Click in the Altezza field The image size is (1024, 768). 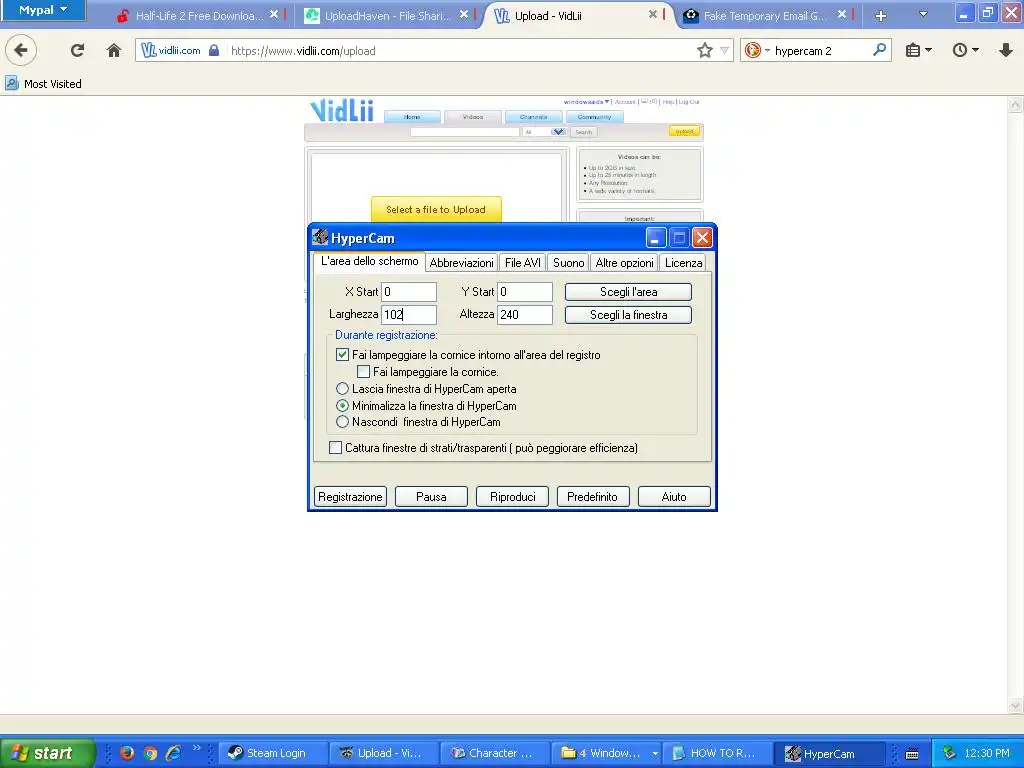coord(525,315)
